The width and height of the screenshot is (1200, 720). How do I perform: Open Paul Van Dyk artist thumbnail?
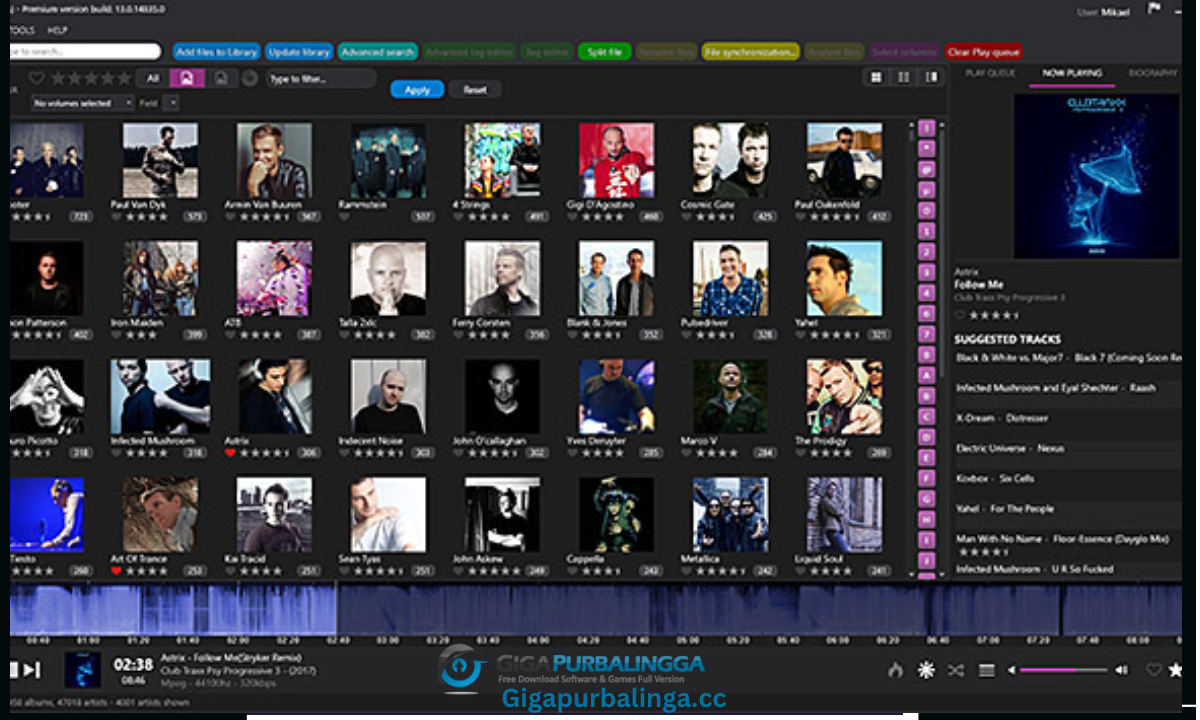tap(160, 161)
